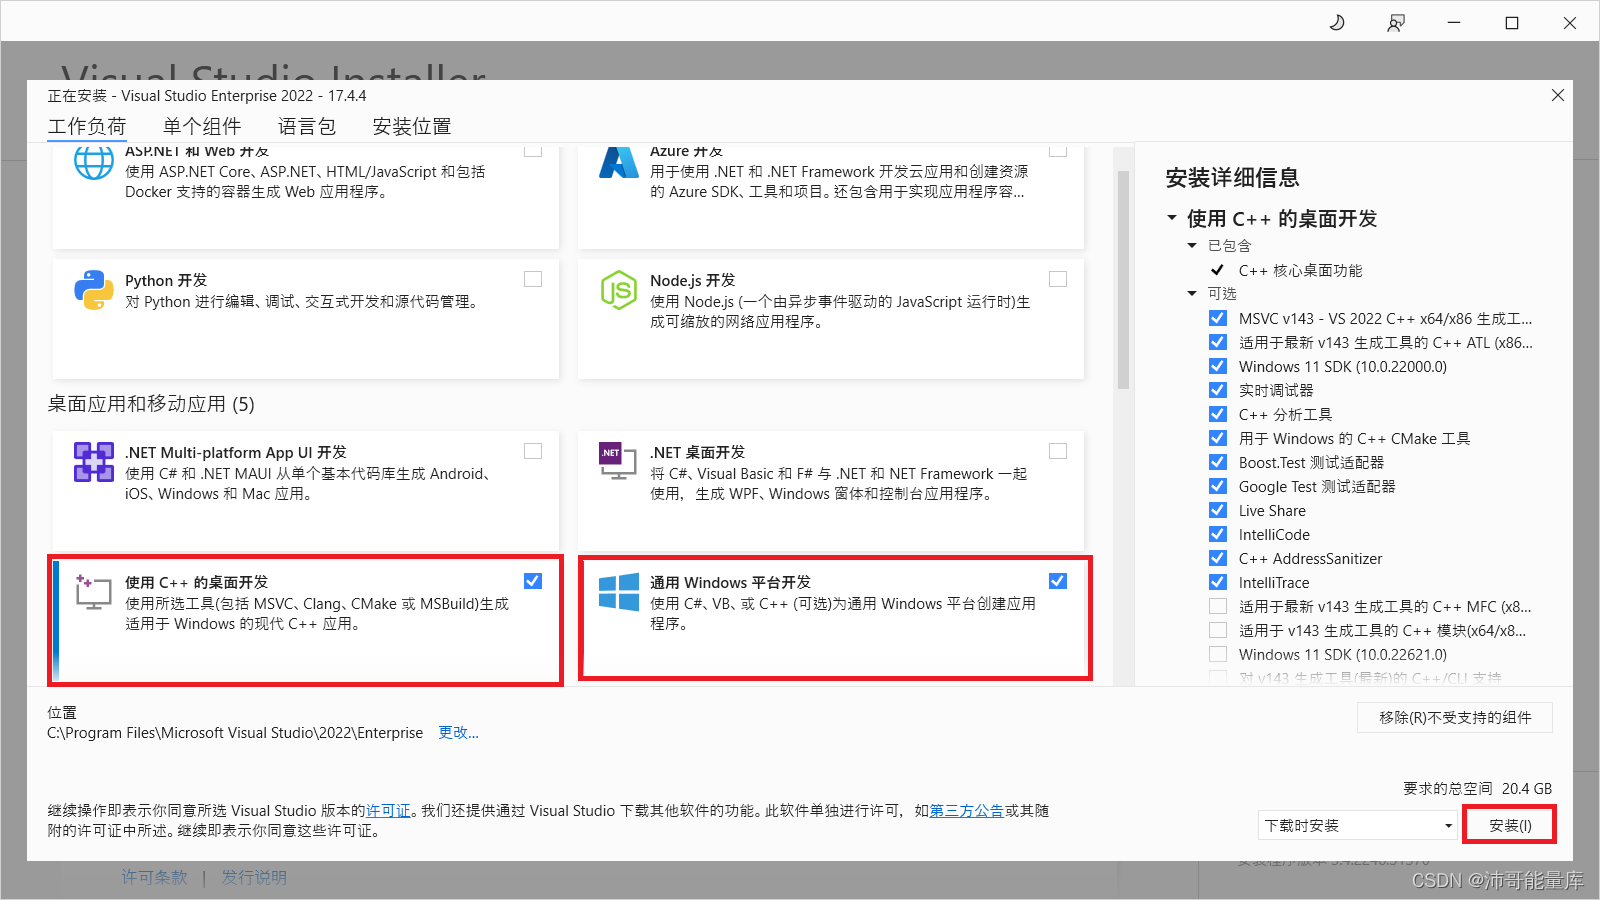The image size is (1600, 900).
Task: Open the license (许可证) link
Action: 388,811
